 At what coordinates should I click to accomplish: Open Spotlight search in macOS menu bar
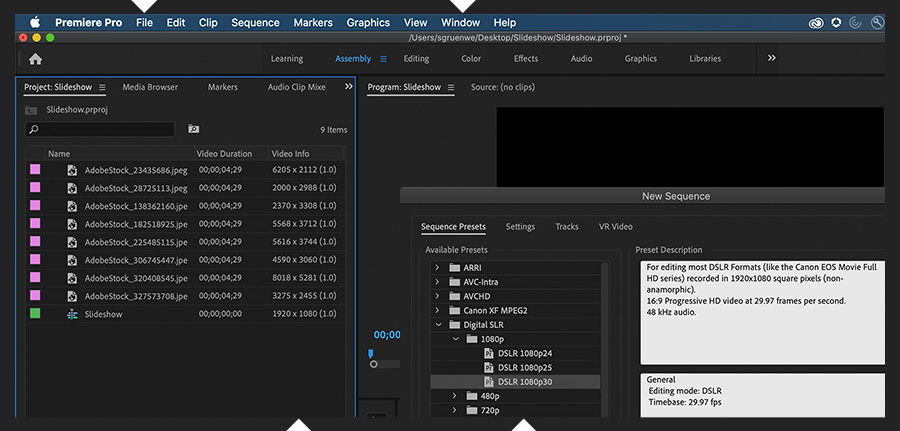point(877,22)
